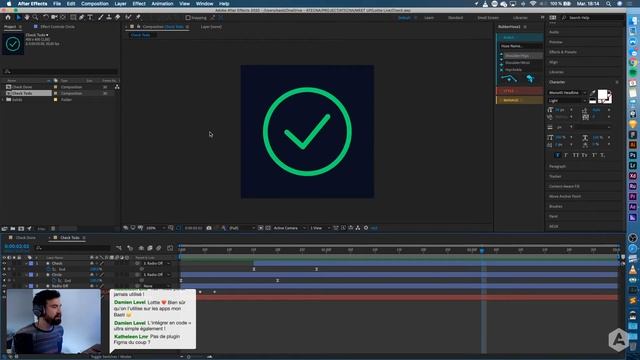Select the Zoom magnifier tool

(36, 18)
